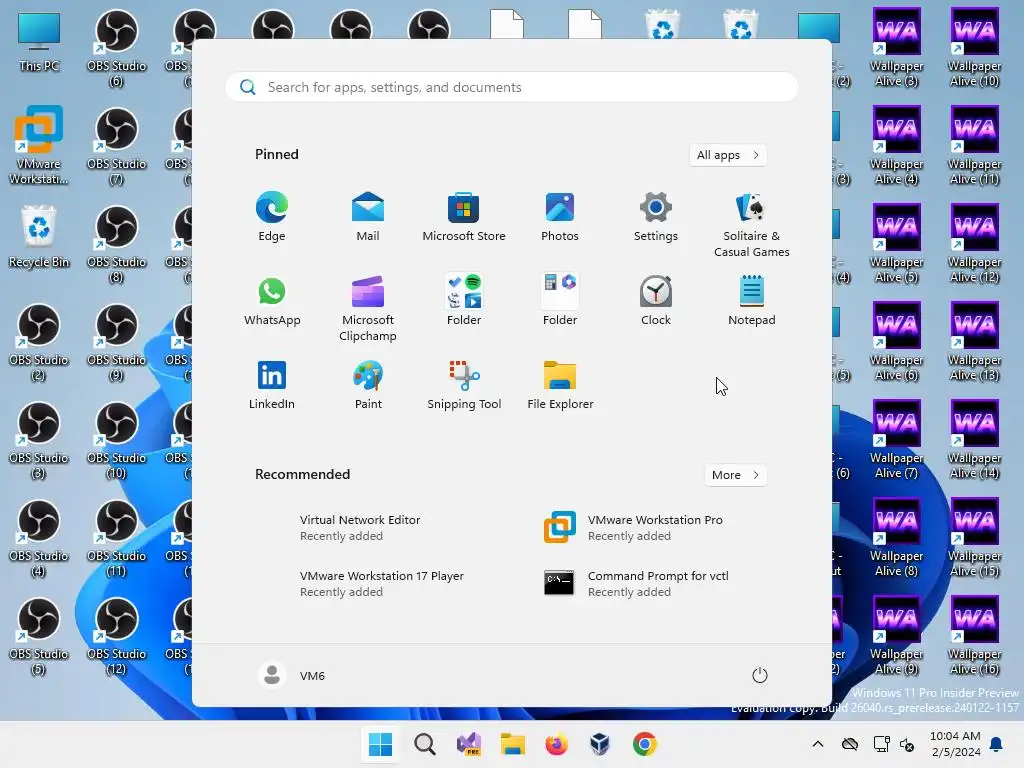Open network status tray icon
Viewport: 1024px width, 768px height.
click(x=882, y=744)
